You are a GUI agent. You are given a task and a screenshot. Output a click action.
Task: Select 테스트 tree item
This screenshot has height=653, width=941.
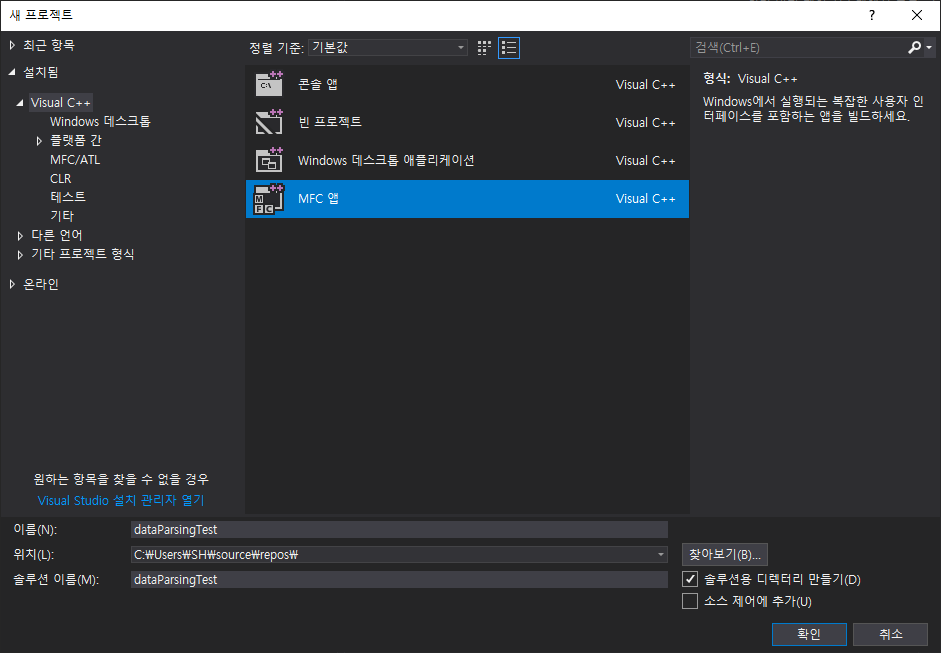(68, 197)
